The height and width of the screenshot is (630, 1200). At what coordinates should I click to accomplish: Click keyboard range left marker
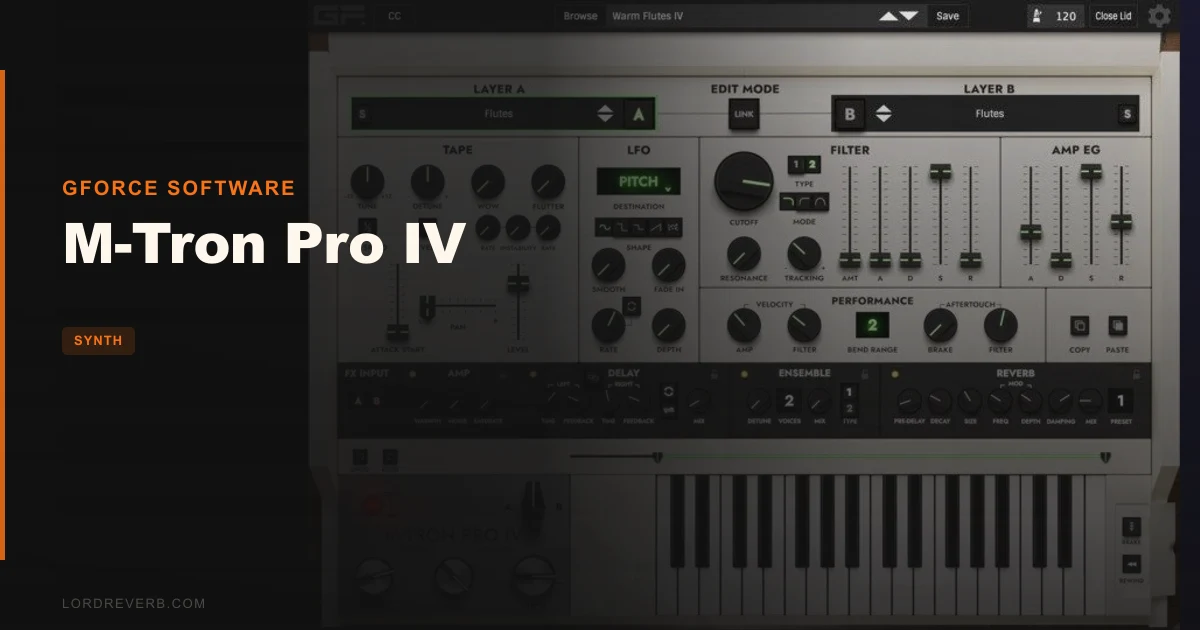point(657,457)
